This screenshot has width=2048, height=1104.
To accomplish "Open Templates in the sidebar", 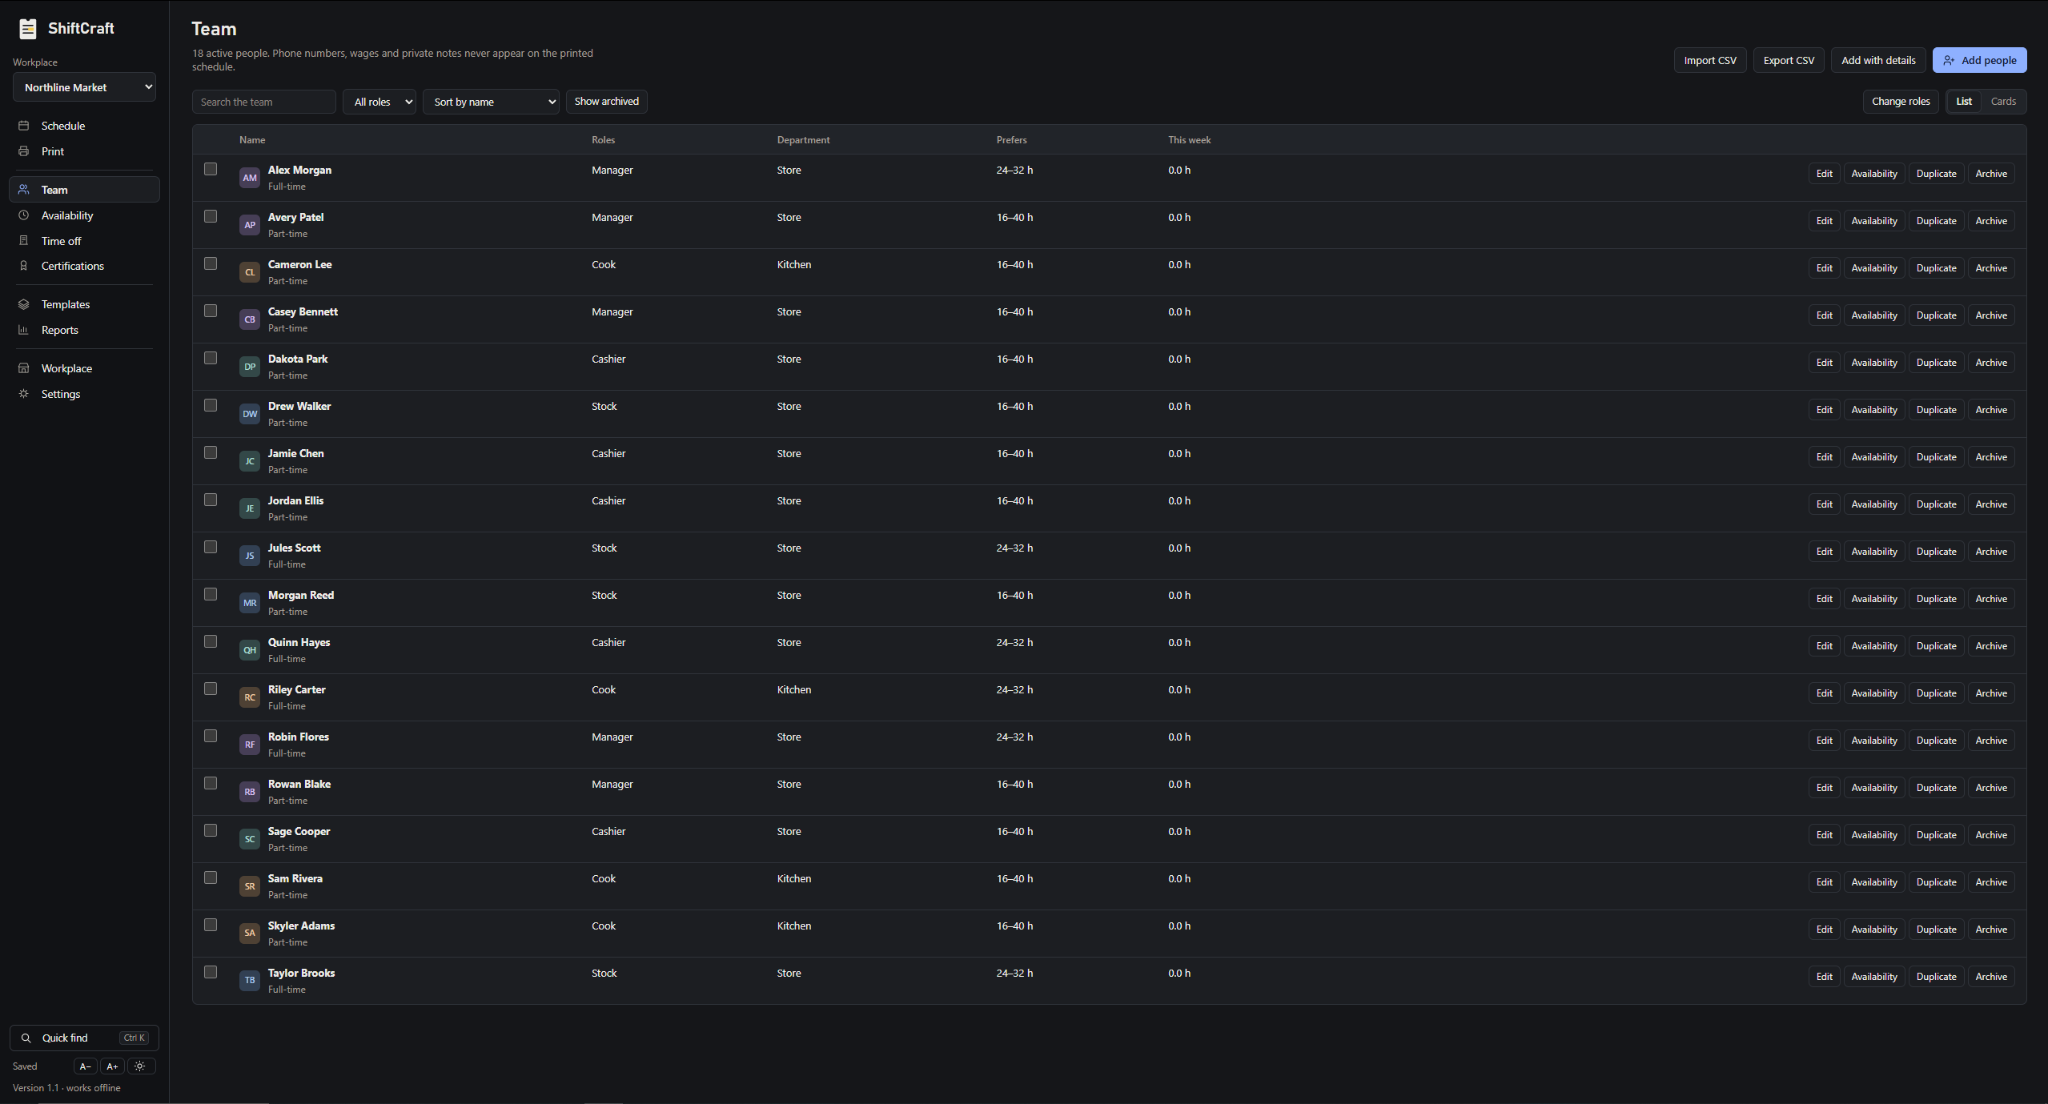I will coord(84,304).
